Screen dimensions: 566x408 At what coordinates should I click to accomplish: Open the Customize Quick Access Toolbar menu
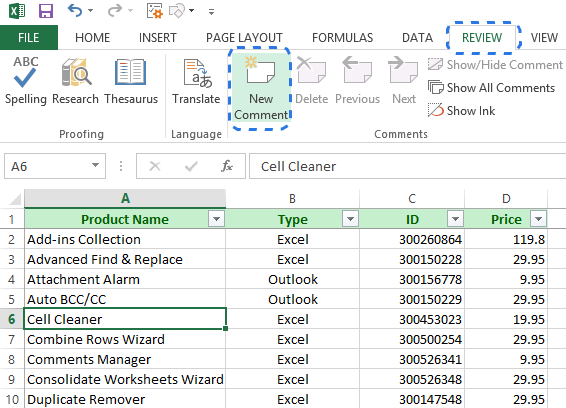click(x=212, y=12)
